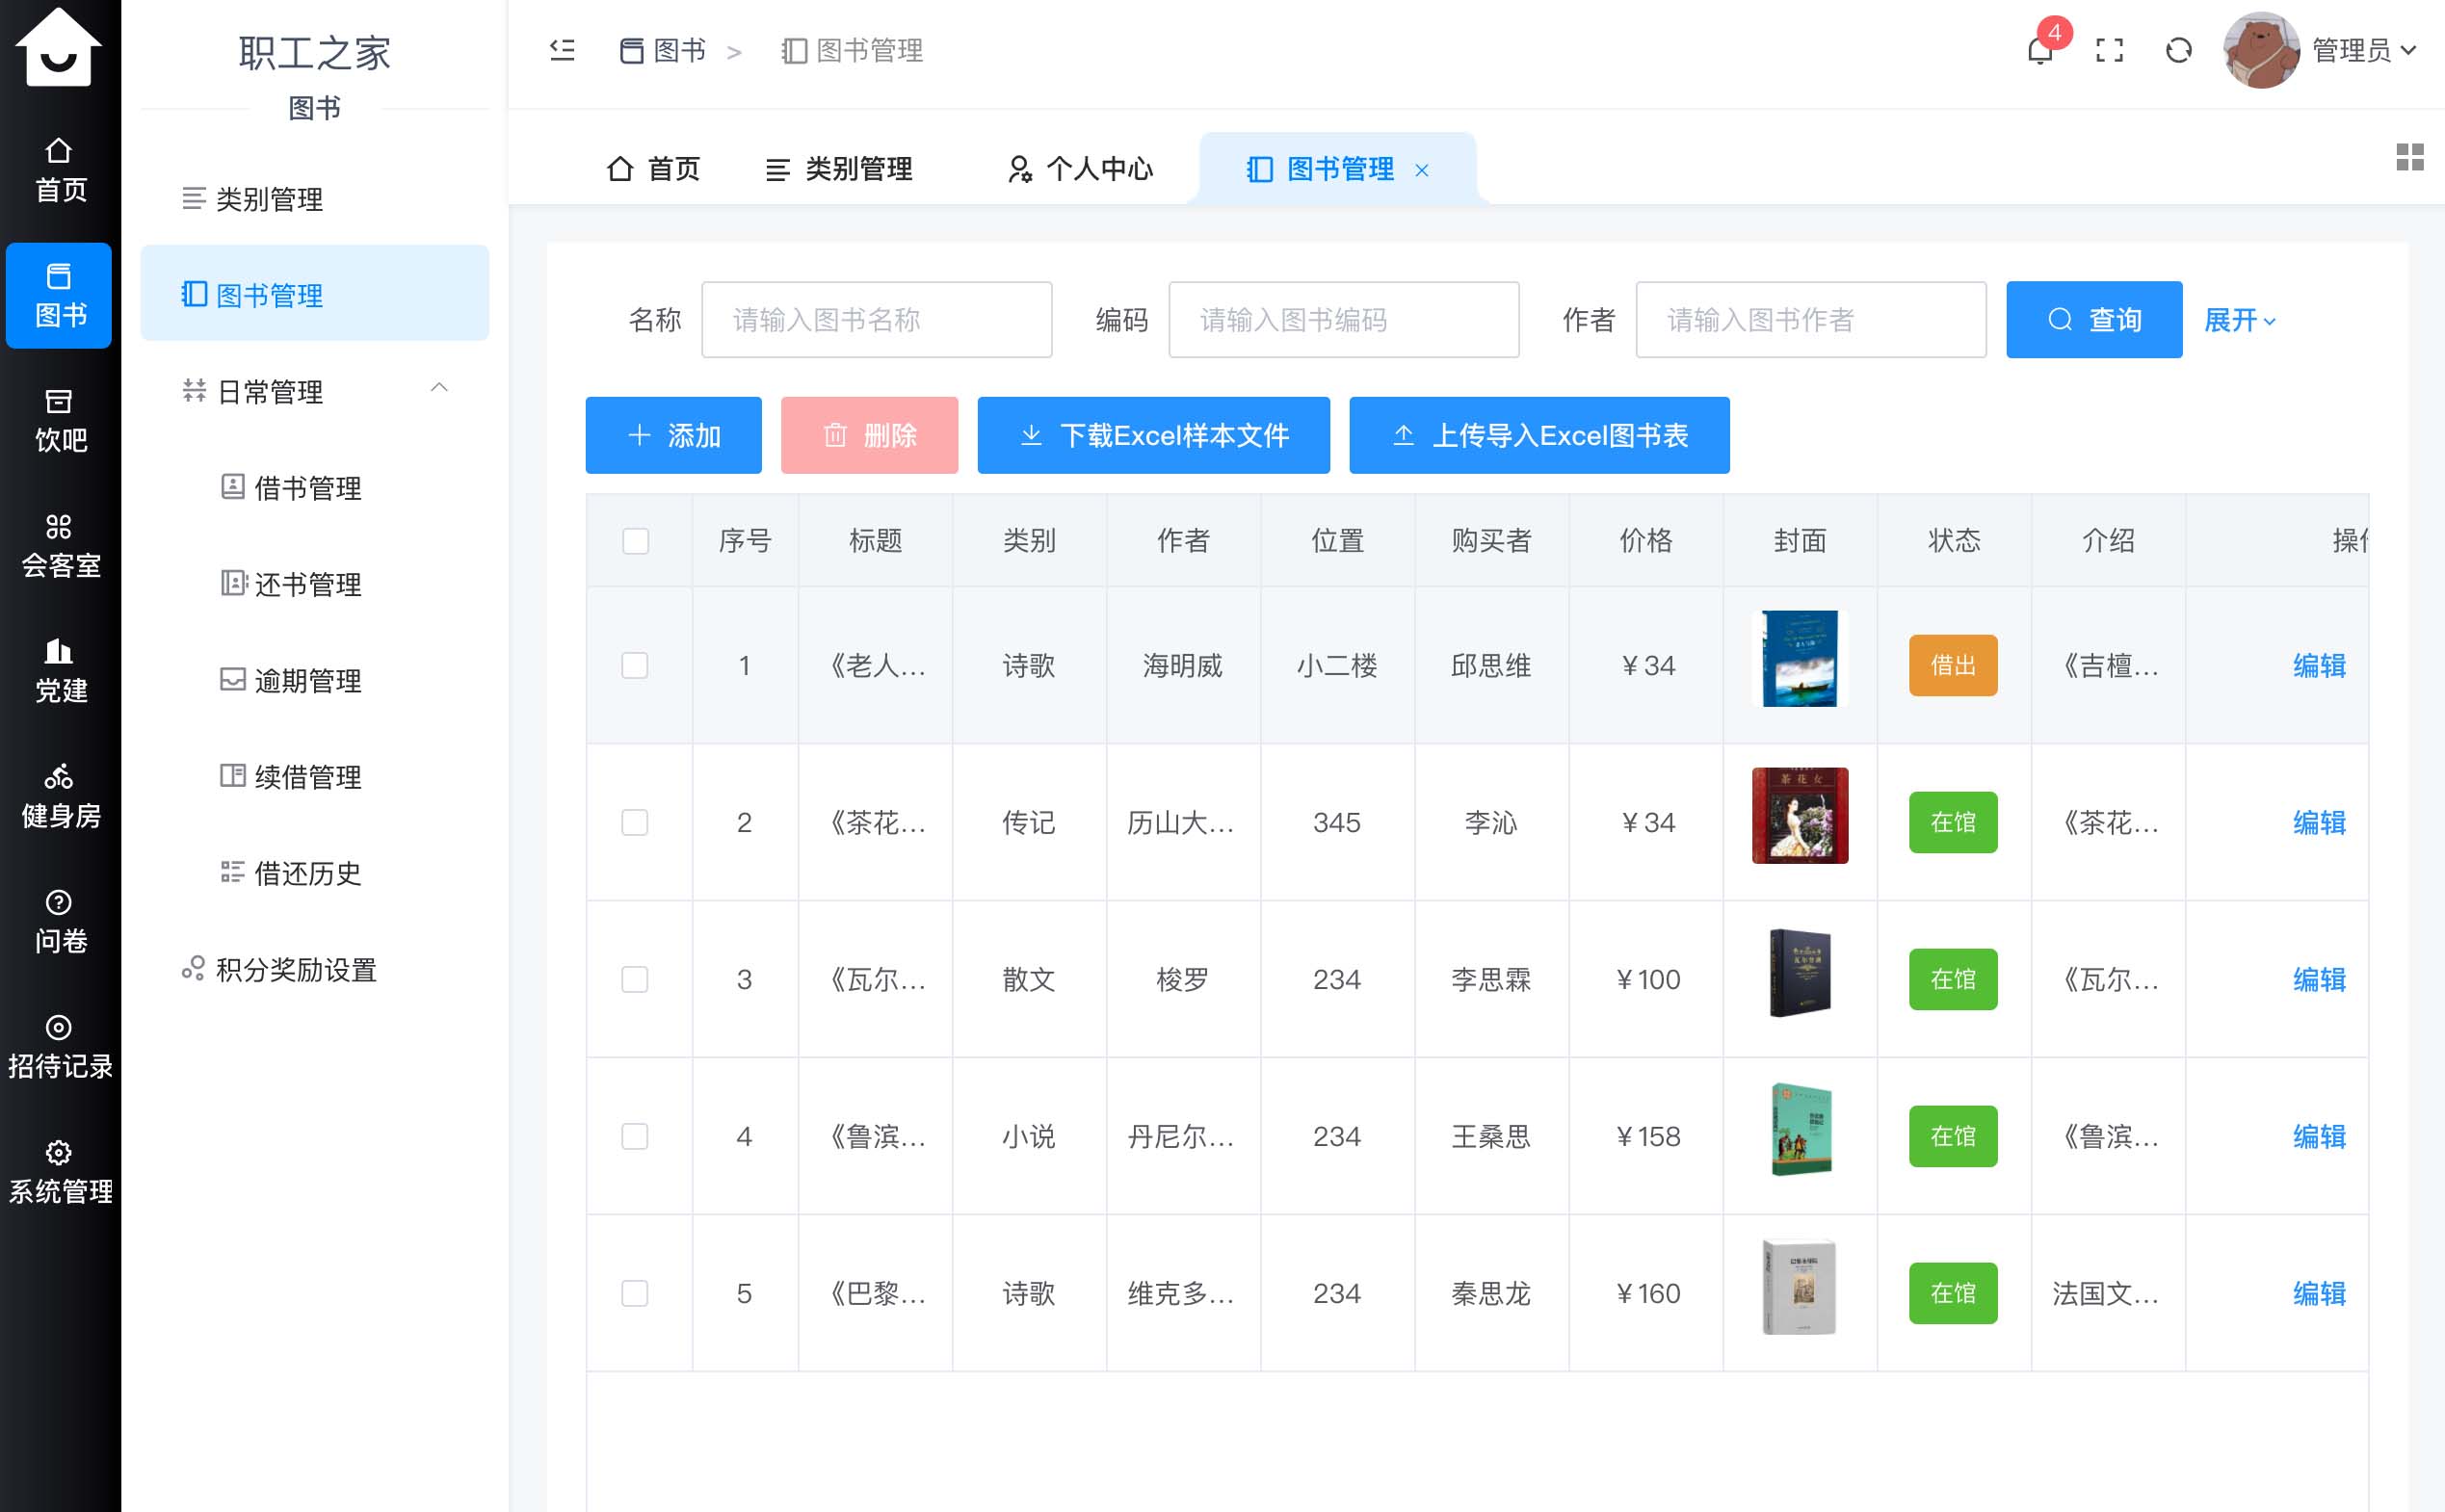This screenshot has width=2445, height=1512.
Task: Open notifications from the bell icon
Action: (x=2040, y=50)
